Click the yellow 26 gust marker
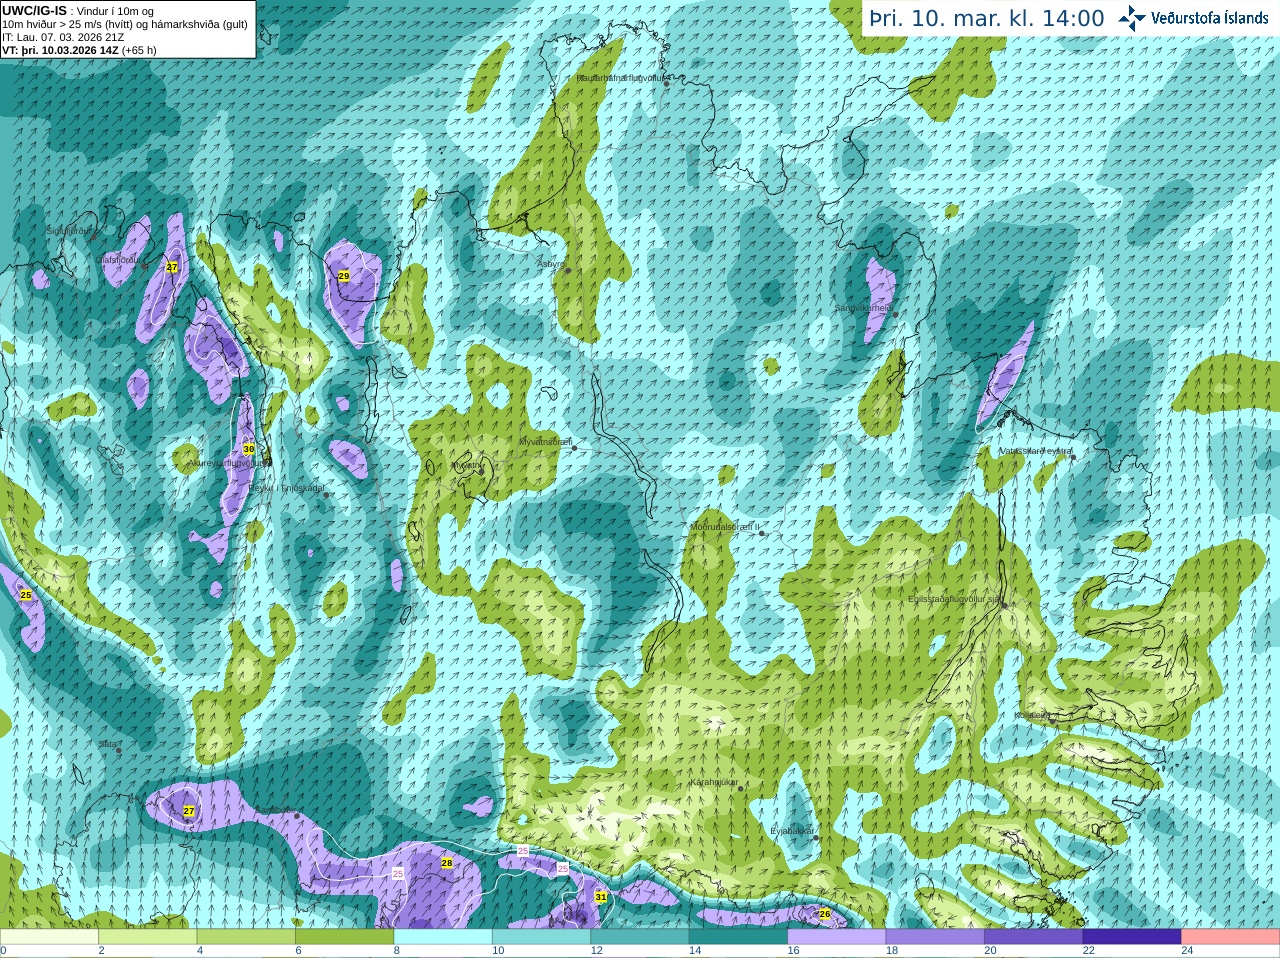1280x958 pixels. [x=825, y=914]
